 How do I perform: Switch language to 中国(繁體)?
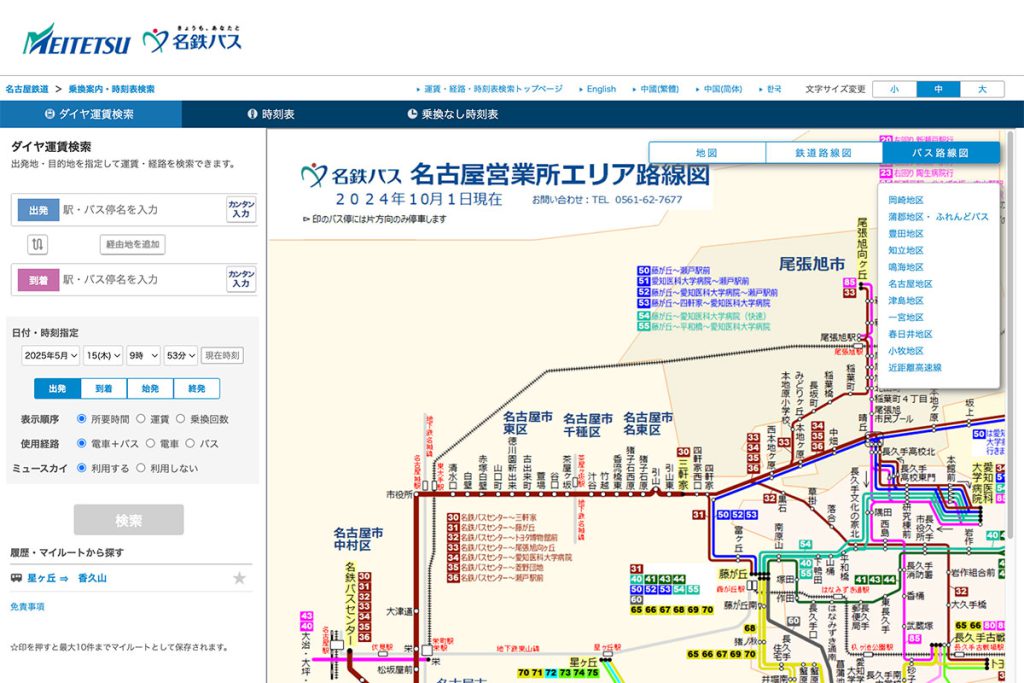[659, 89]
